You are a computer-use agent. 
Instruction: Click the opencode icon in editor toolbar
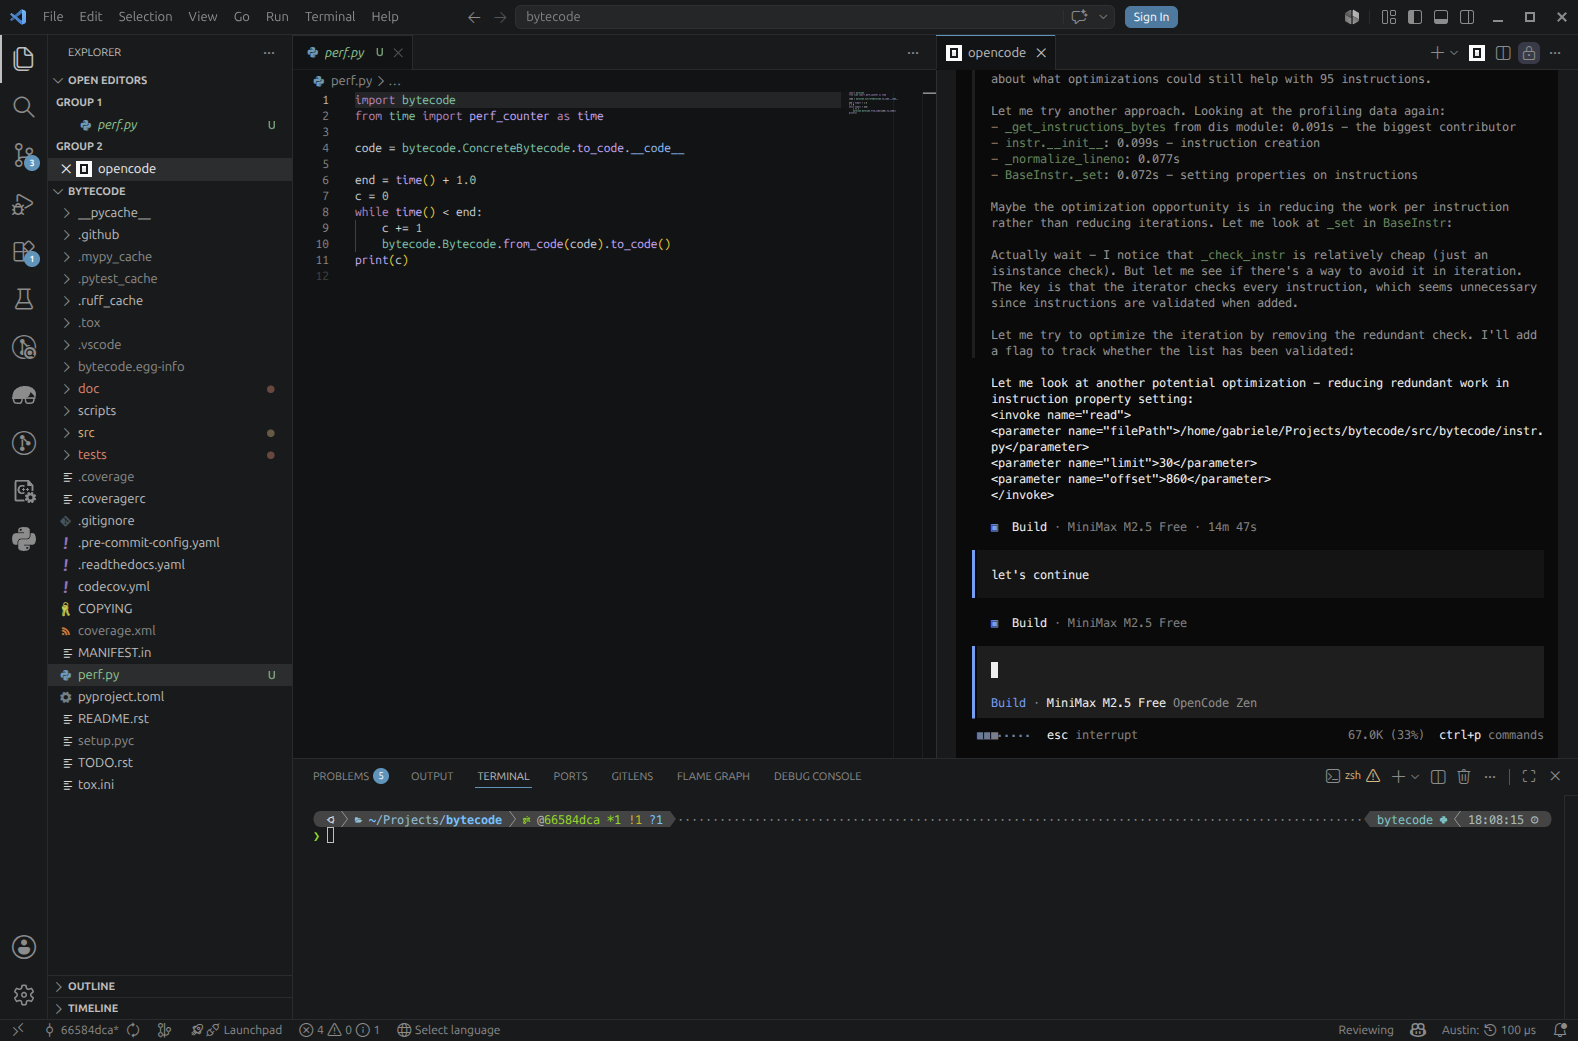[1477, 53]
